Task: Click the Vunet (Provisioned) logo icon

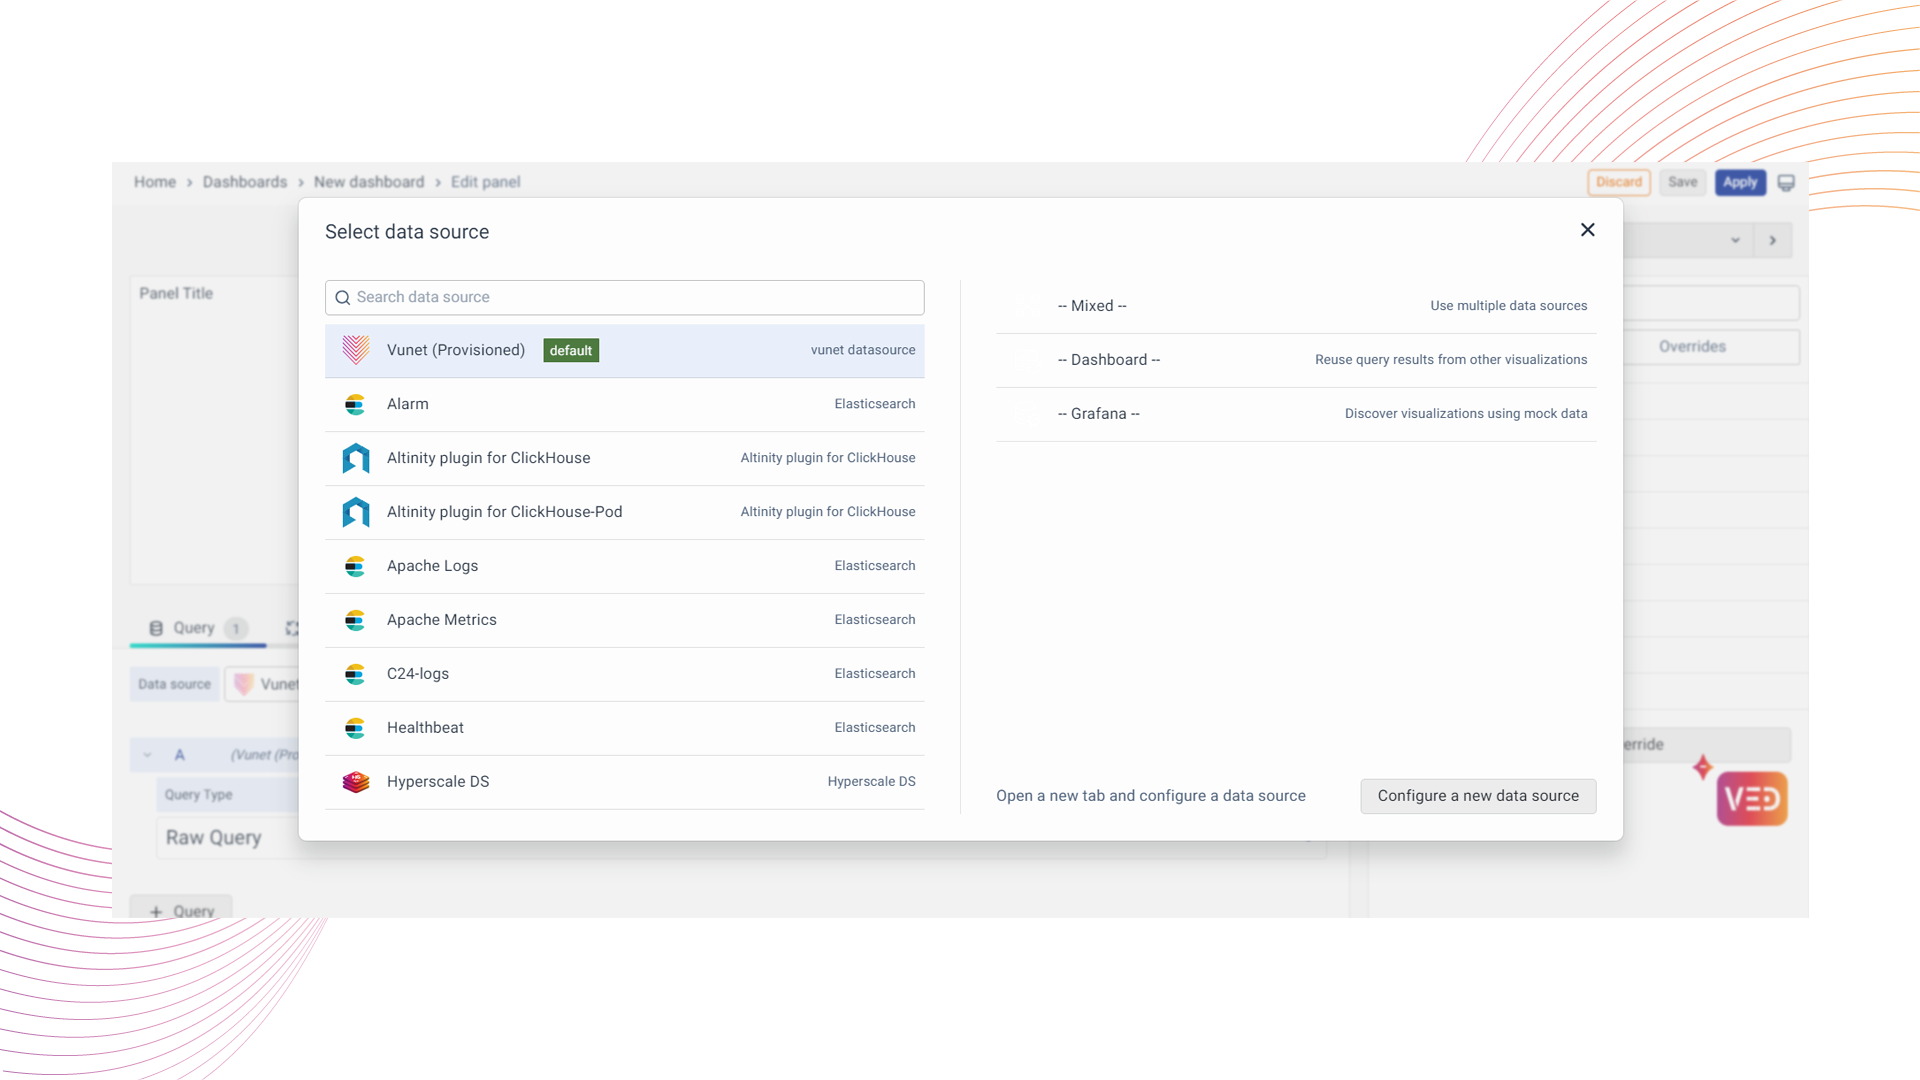Action: tap(356, 350)
